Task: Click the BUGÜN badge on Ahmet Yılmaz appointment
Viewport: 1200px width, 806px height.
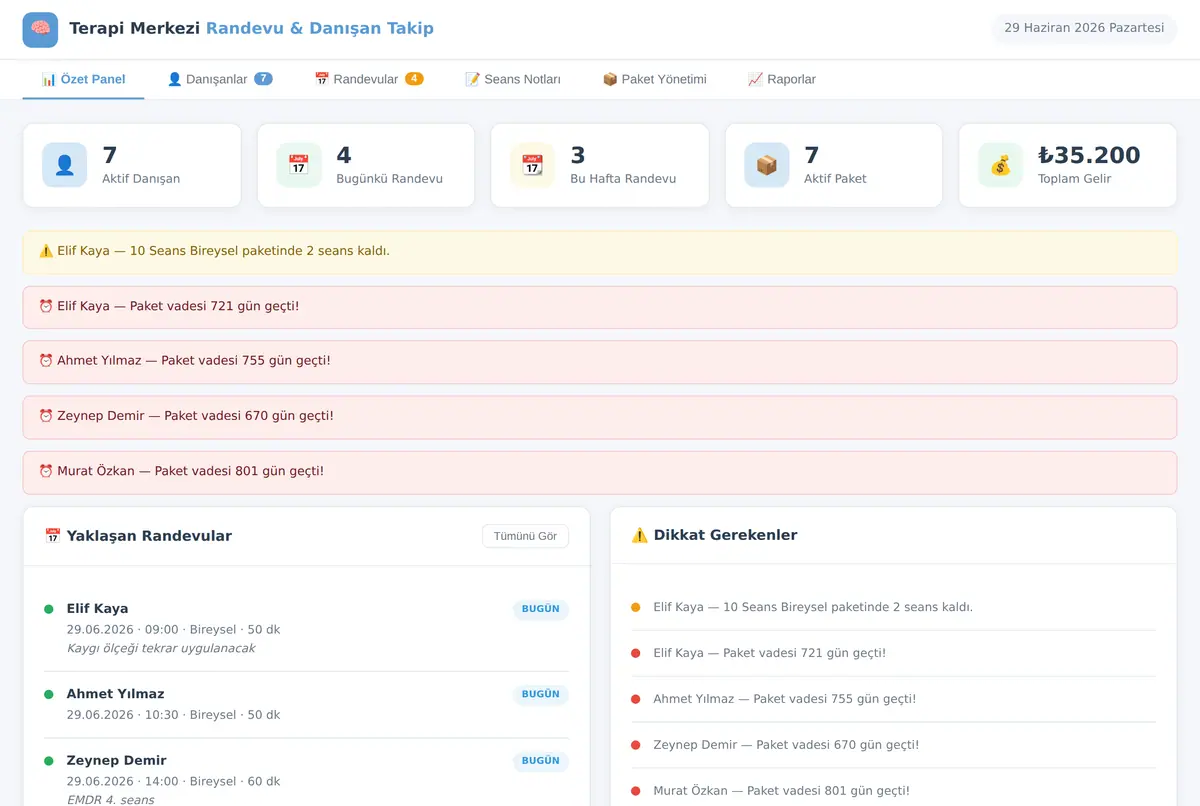Action: coord(541,694)
